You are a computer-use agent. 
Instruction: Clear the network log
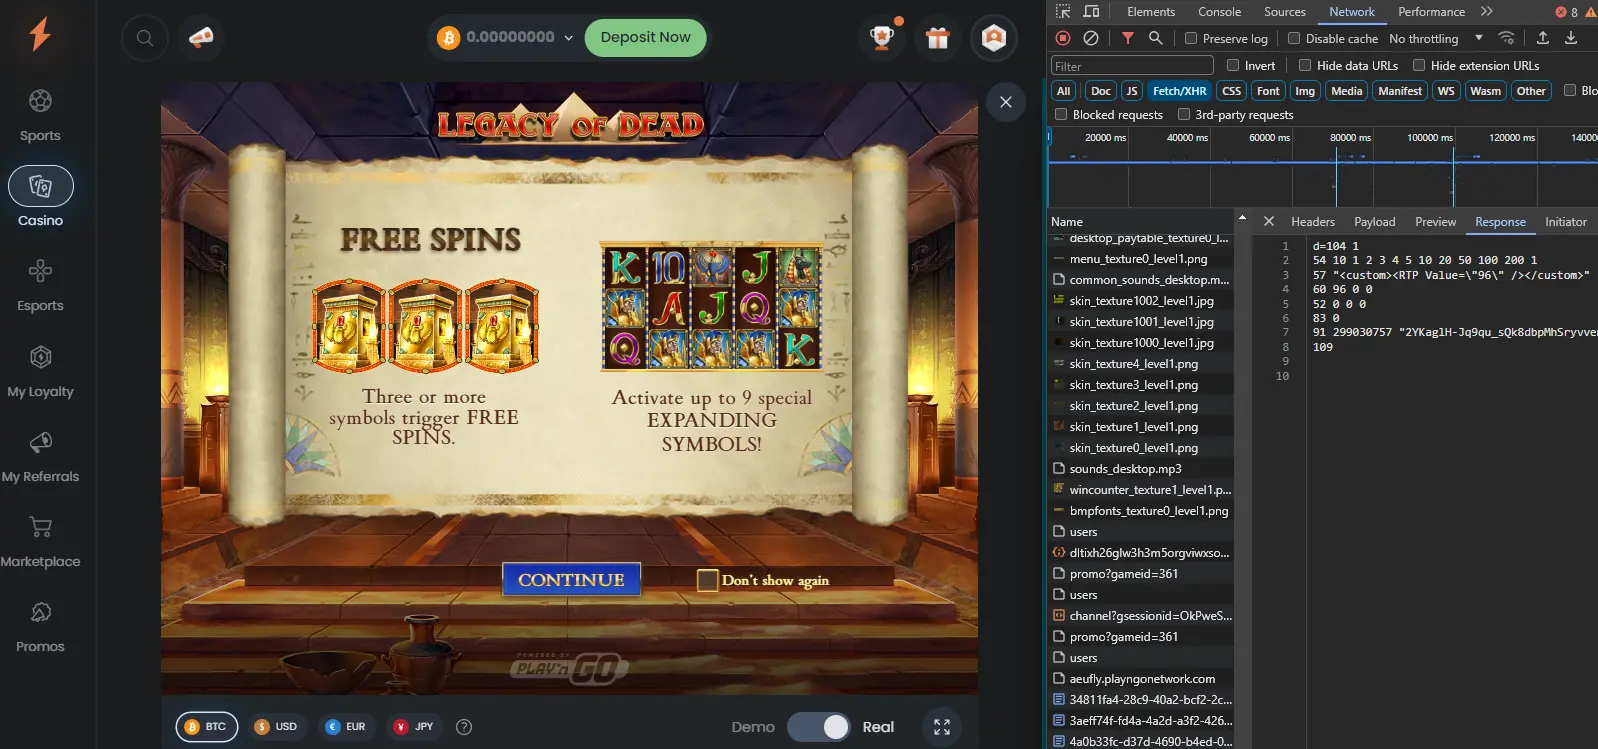point(1091,38)
